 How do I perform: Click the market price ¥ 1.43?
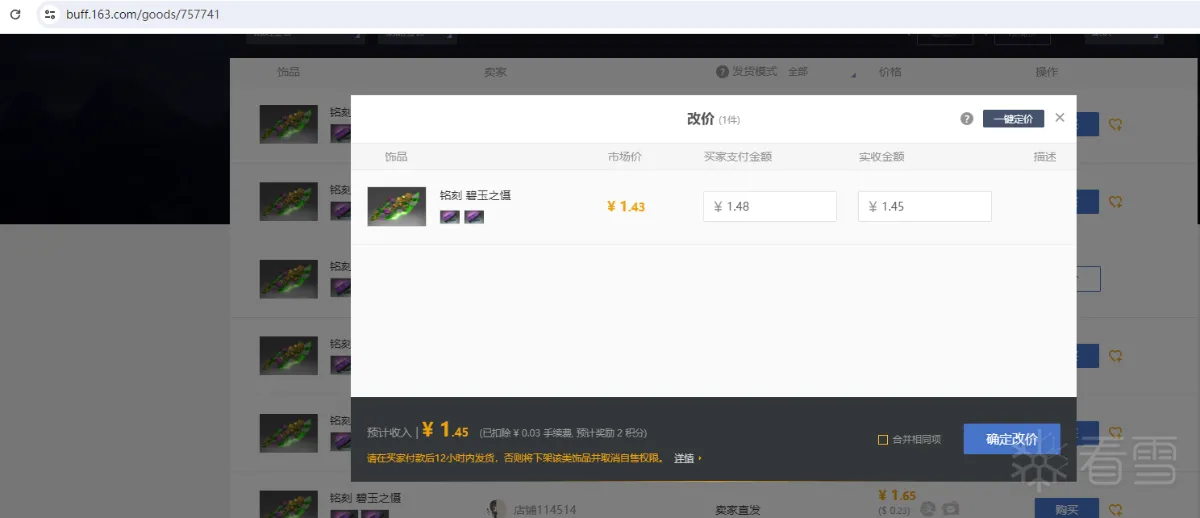(626, 207)
